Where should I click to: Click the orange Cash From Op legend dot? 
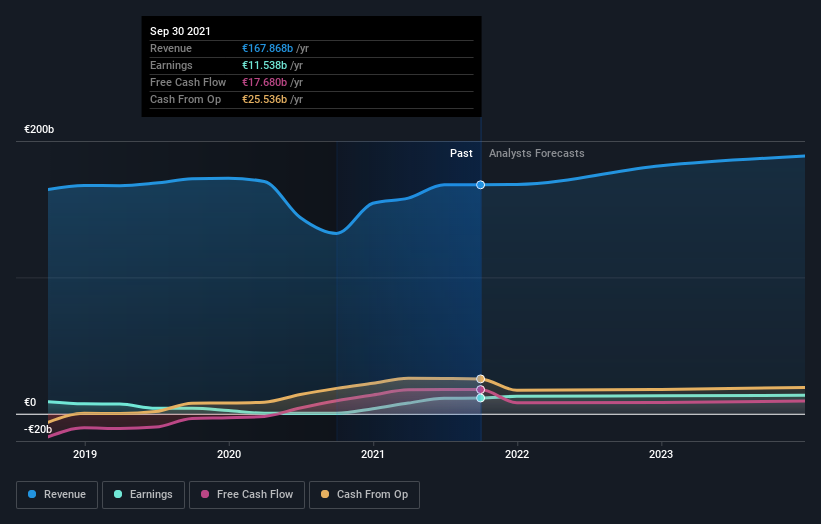point(325,494)
